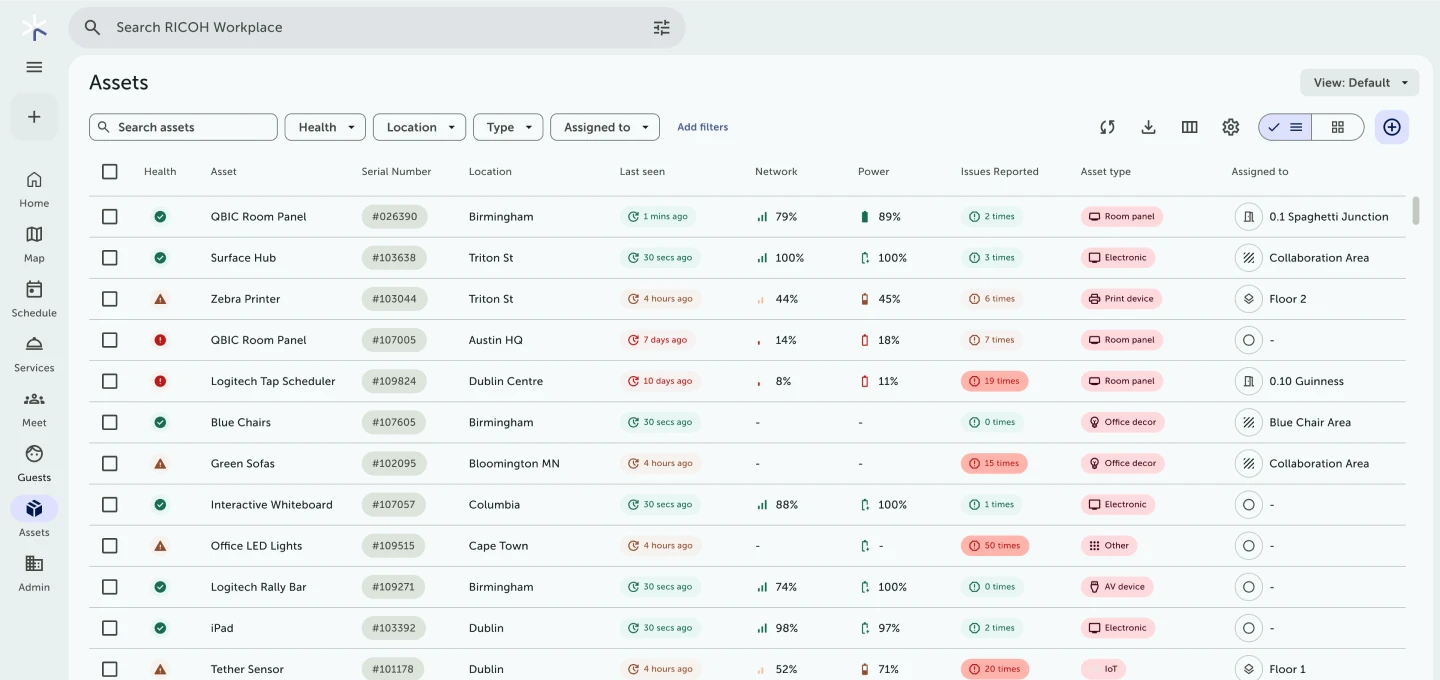Click the Search assets input field
This screenshot has width=1440, height=680.
(x=190, y=127)
